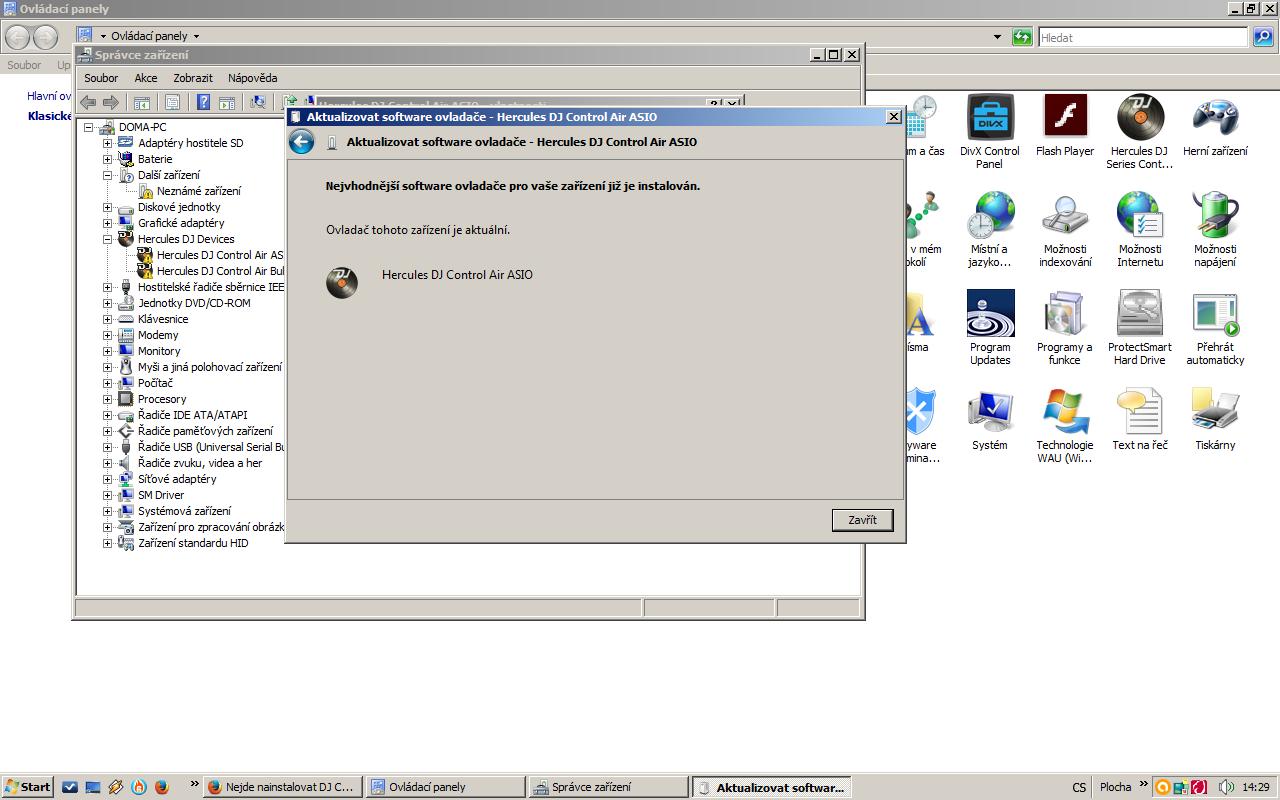Switch to Ovládací panely taskbar button

tap(445, 787)
